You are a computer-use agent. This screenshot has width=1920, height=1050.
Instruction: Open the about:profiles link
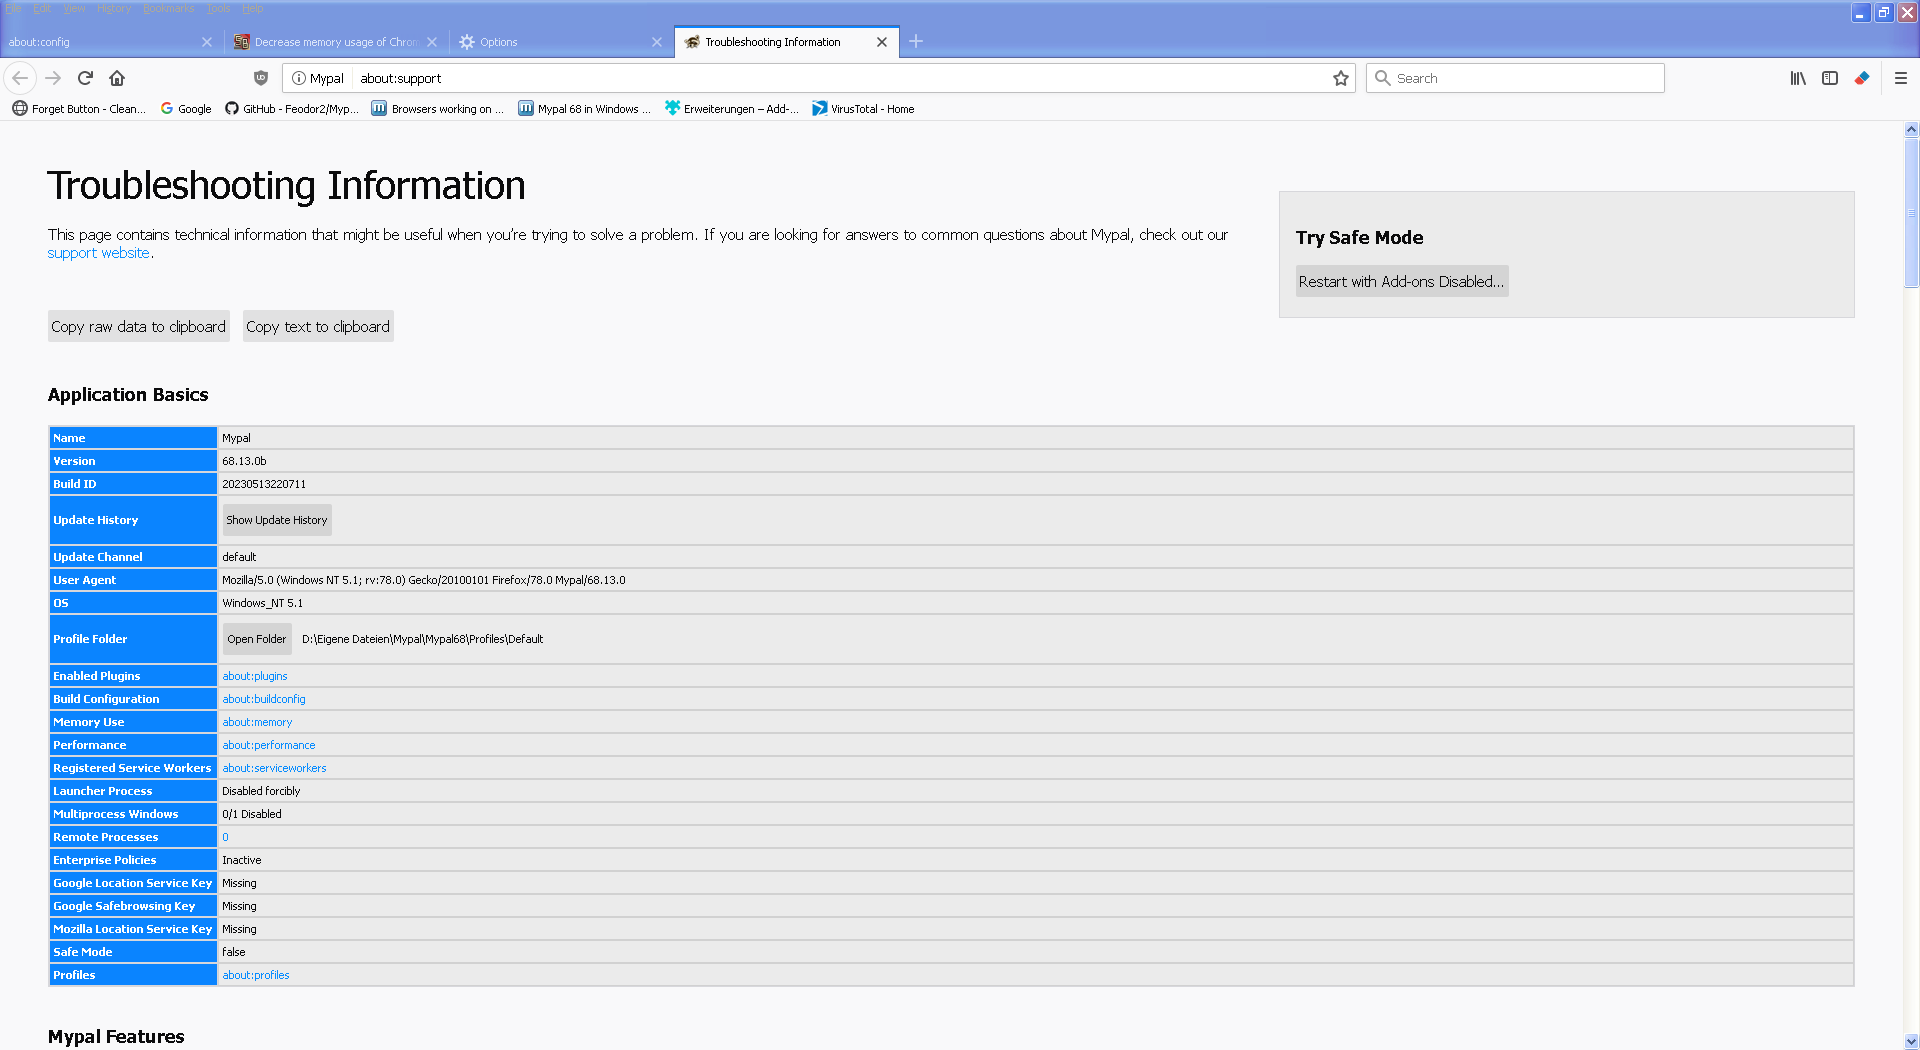coord(256,975)
